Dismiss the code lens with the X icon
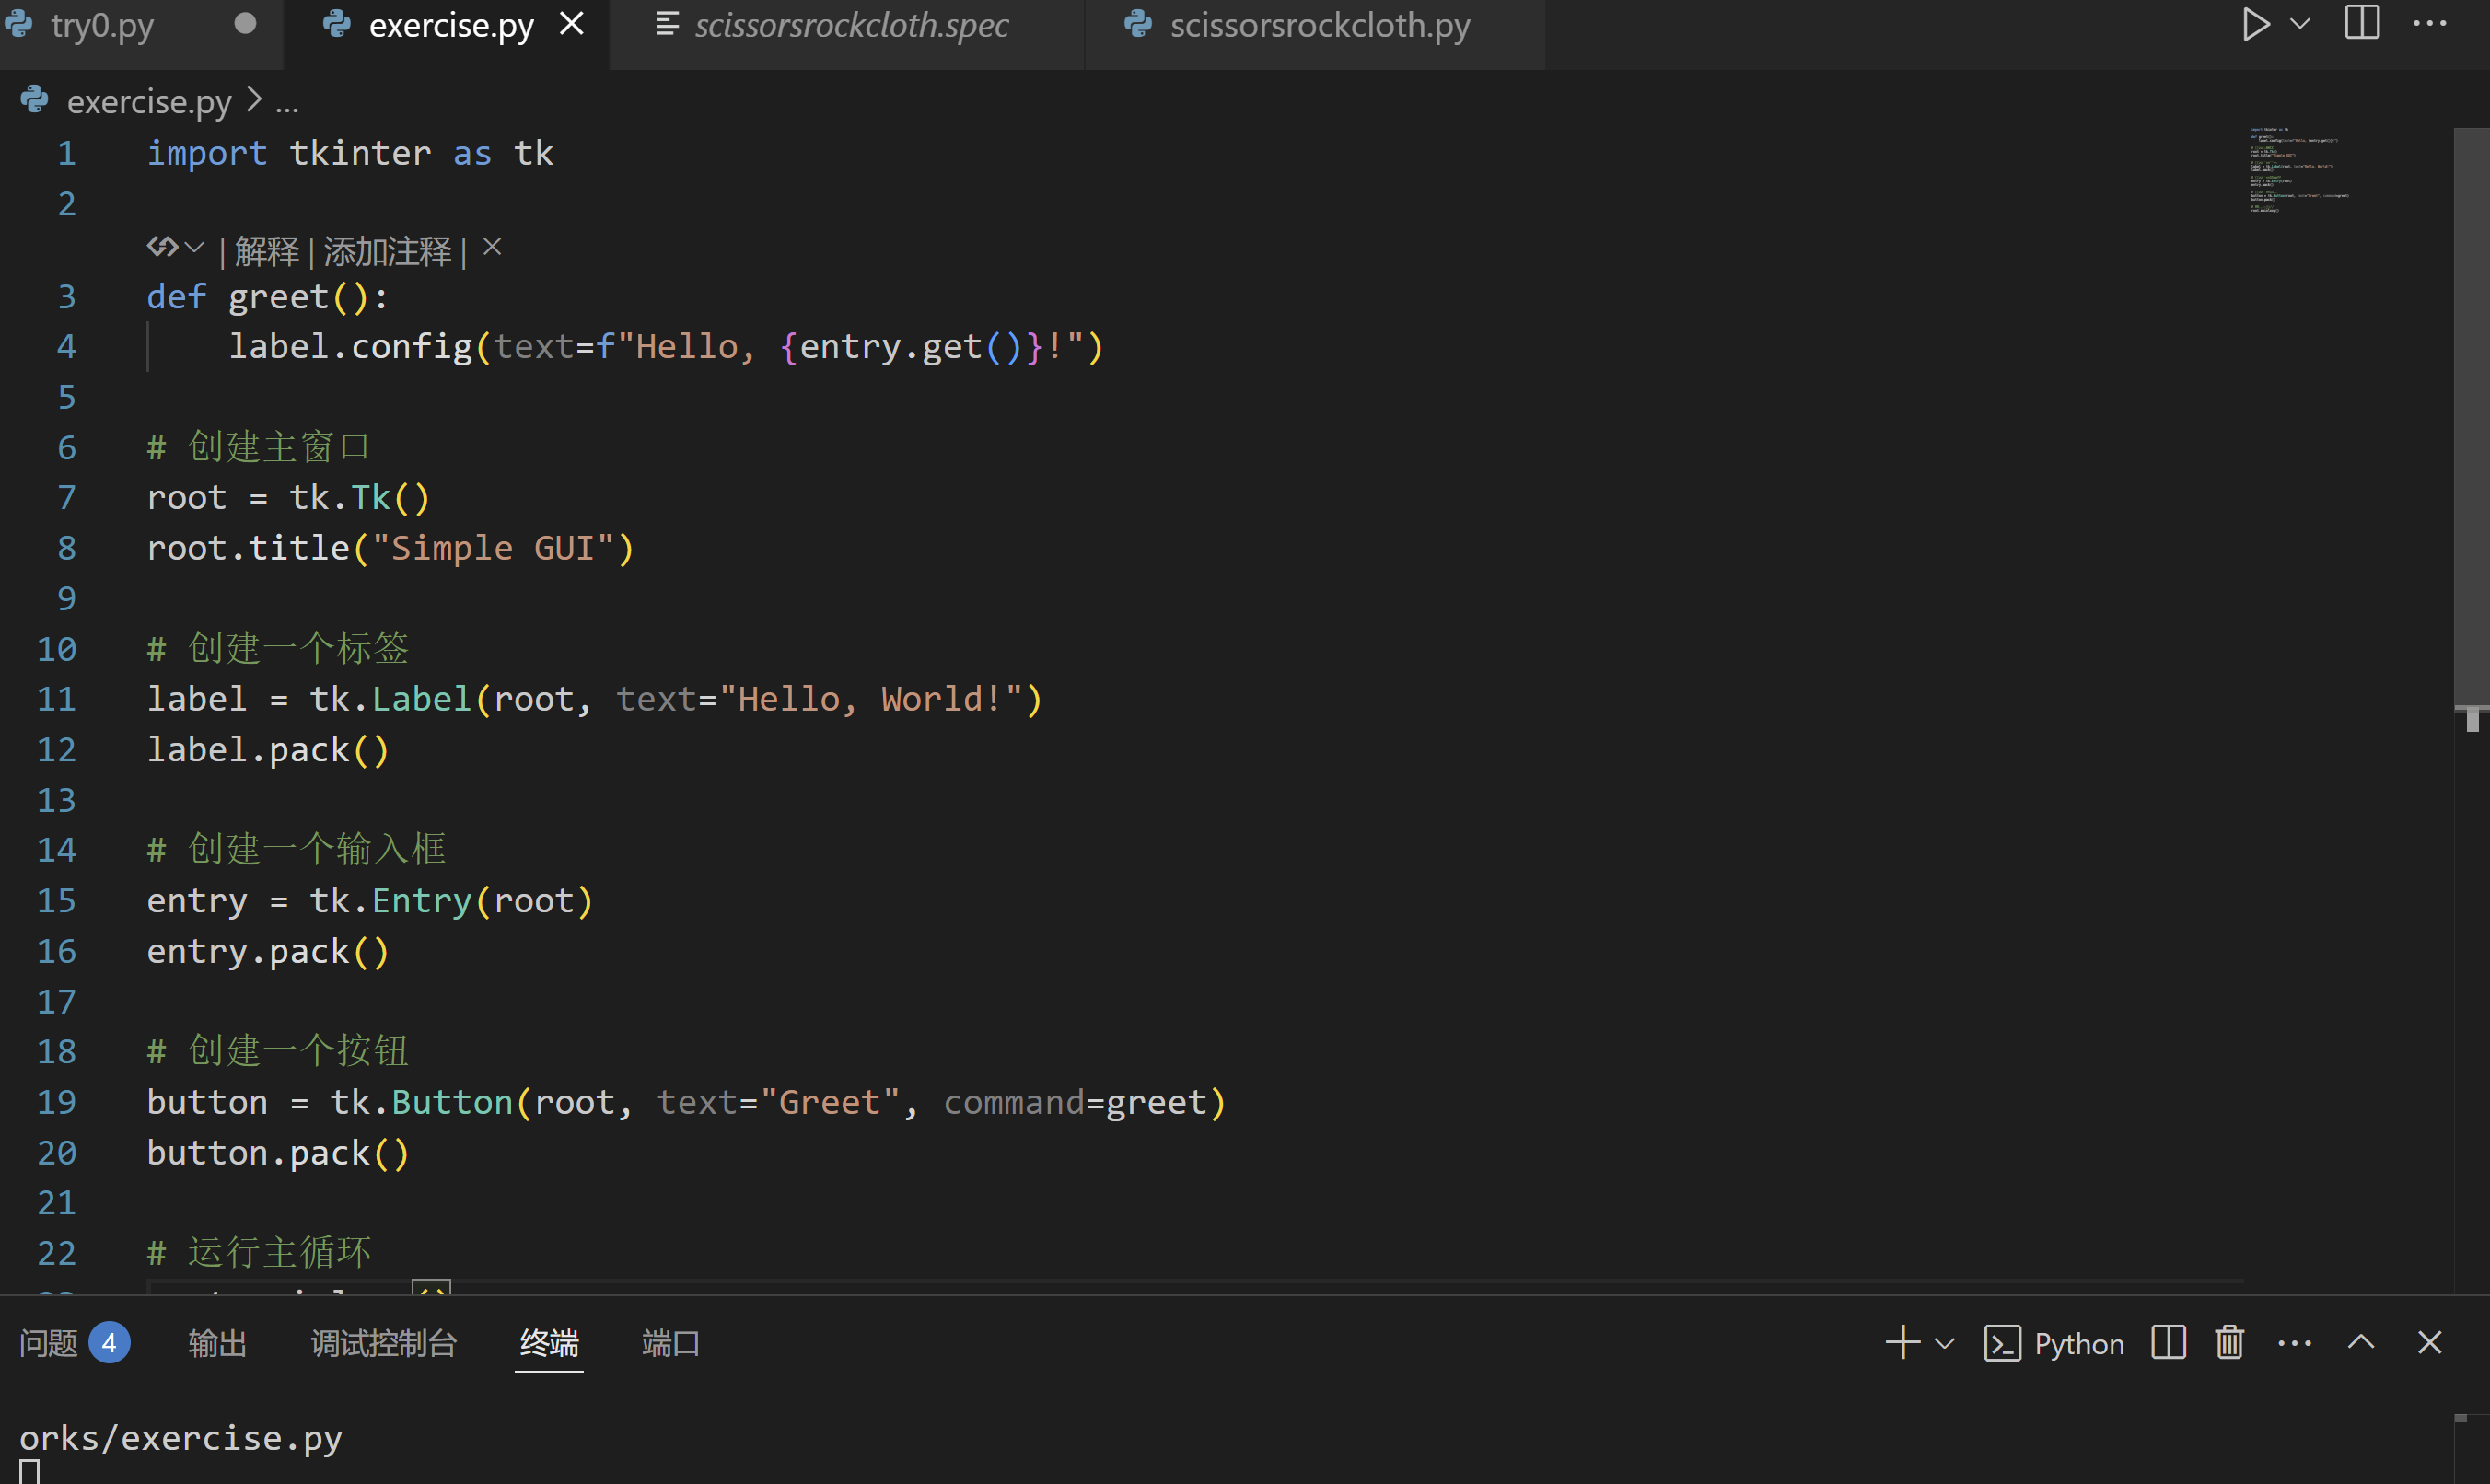This screenshot has height=1484, width=2490. pyautogui.click(x=492, y=247)
